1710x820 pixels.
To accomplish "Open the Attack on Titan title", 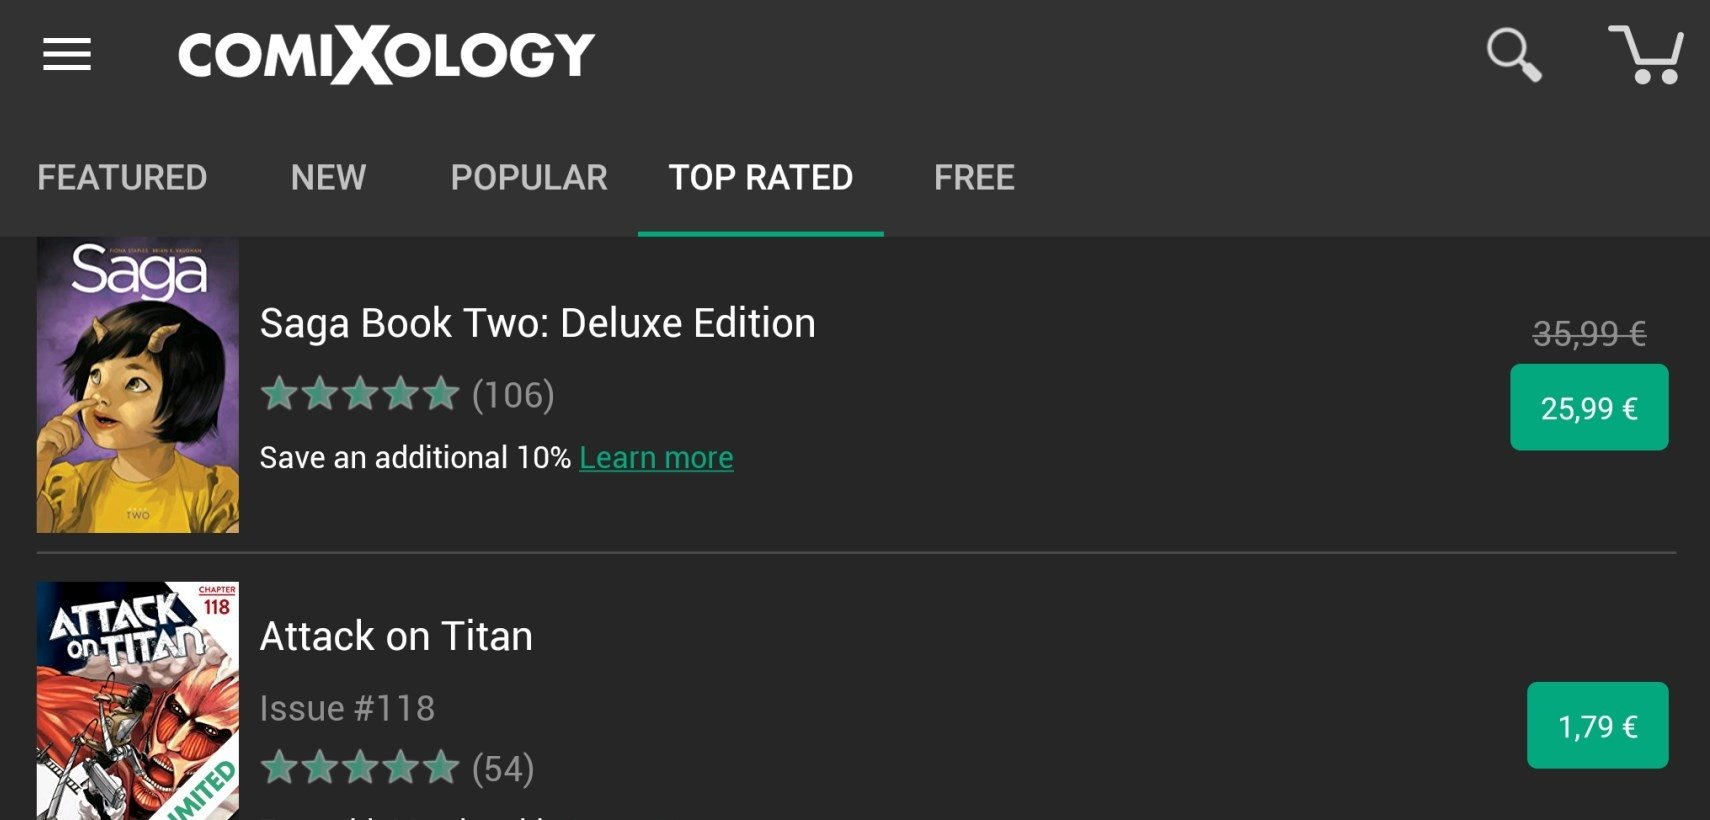I will point(396,636).
